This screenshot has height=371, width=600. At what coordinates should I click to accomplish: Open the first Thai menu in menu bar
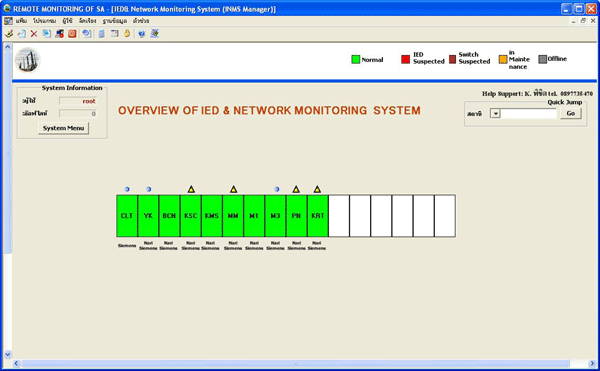click(21, 21)
